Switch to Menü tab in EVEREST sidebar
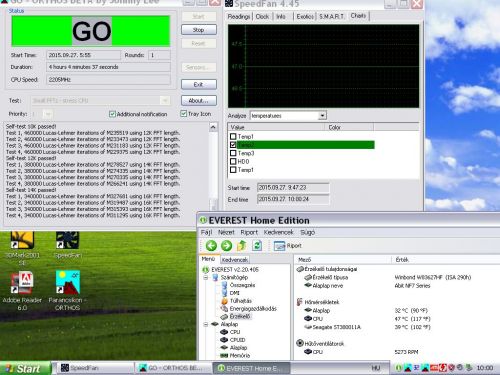 (x=208, y=259)
